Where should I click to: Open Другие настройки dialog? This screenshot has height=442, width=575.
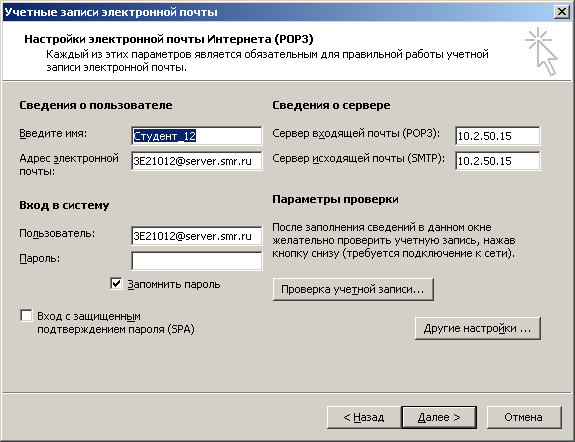[478, 328]
